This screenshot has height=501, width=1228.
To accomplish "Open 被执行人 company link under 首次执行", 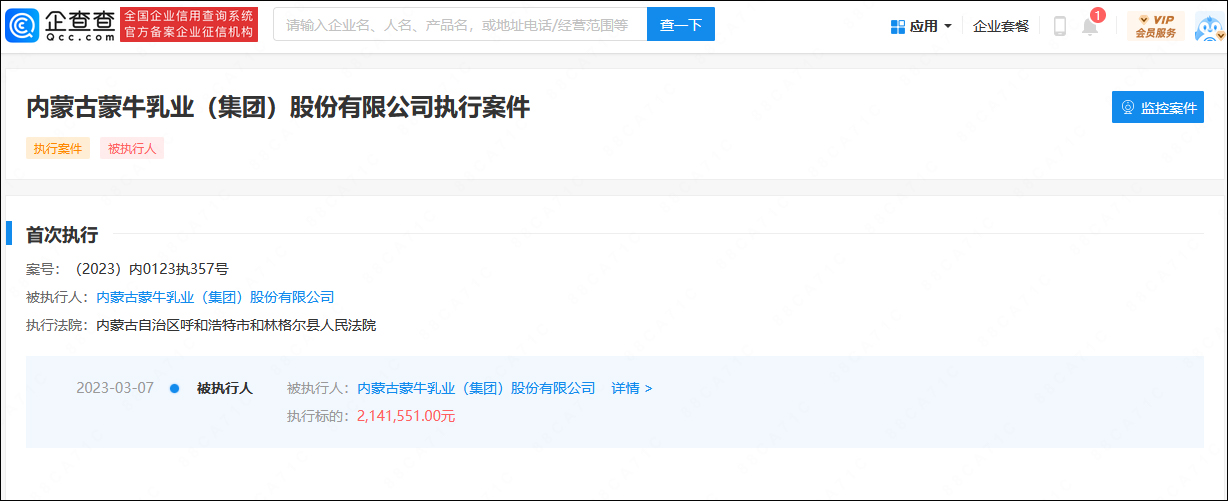I will [215, 297].
